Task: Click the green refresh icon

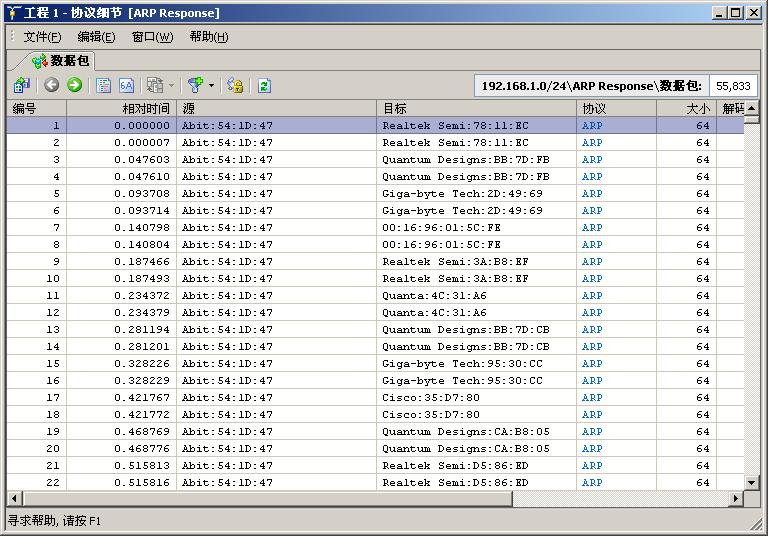Action: click(x=264, y=86)
